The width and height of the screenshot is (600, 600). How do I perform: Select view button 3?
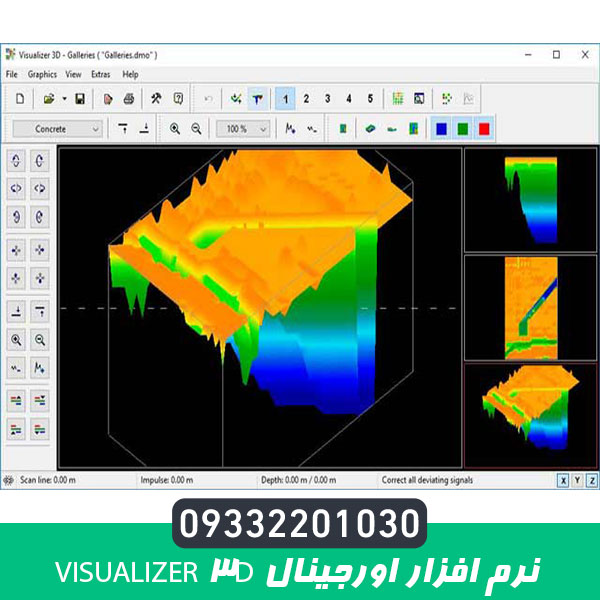[x=328, y=99]
